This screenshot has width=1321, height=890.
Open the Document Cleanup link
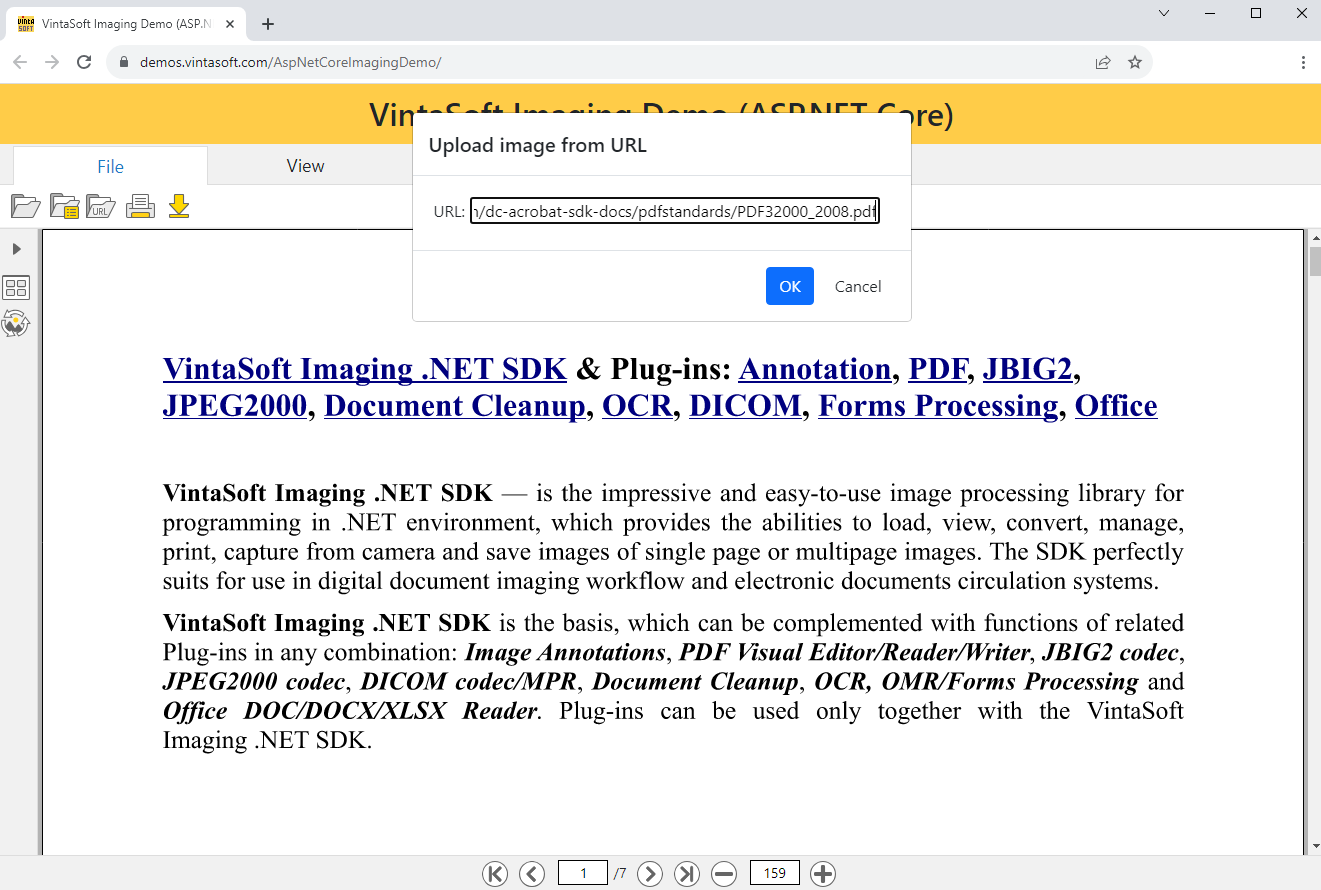click(455, 405)
